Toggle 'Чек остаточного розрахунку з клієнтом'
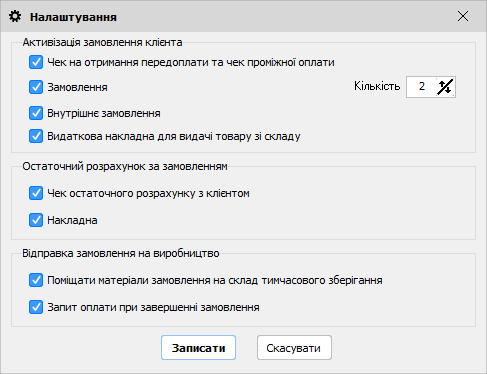487x374 pixels. tap(36, 193)
